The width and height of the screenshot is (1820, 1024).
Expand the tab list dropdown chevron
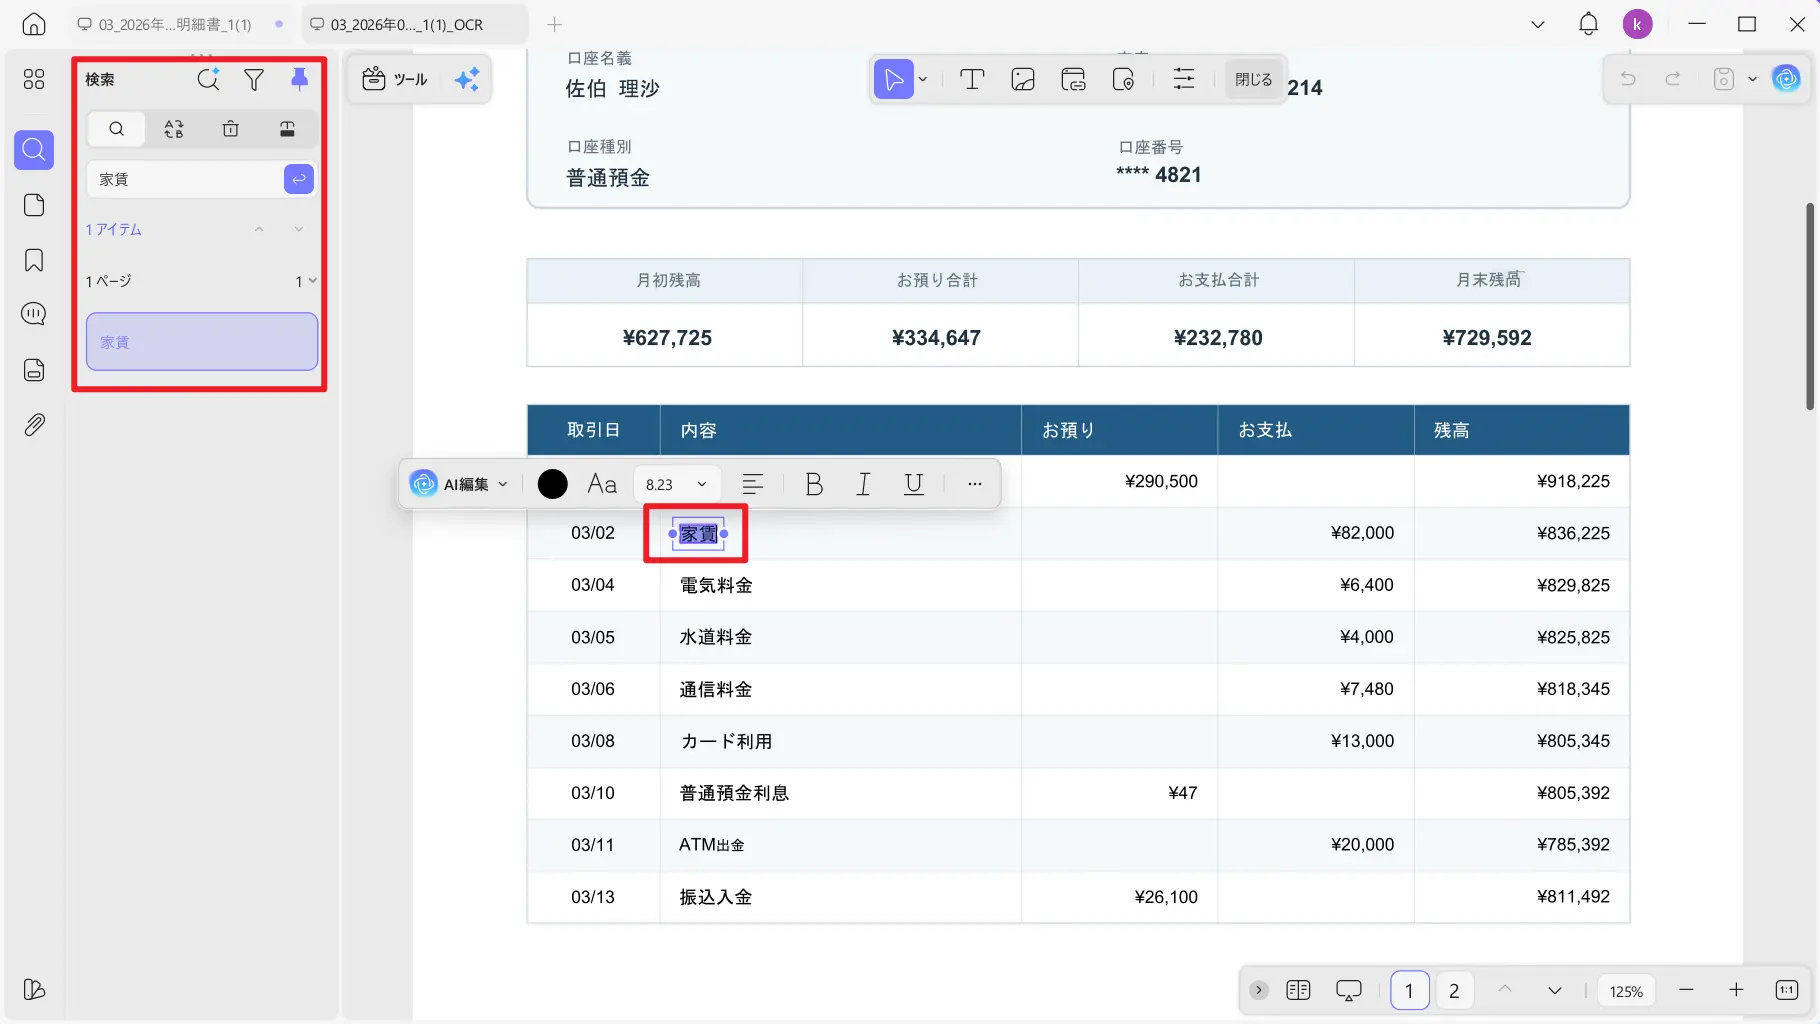tap(1538, 24)
